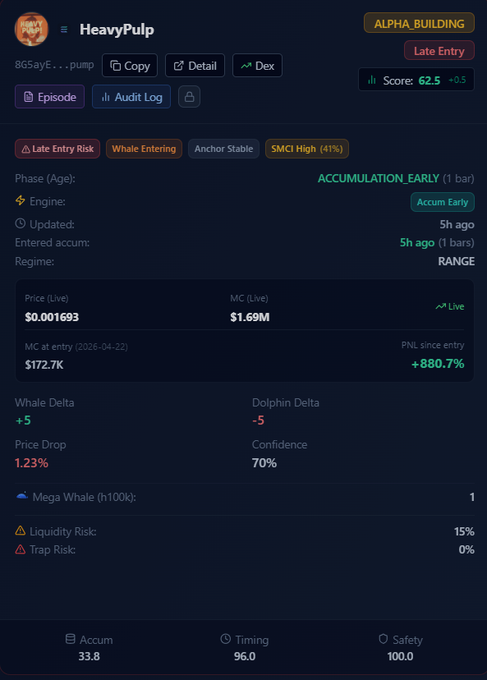This screenshot has height=680, width=487.
Task: Click the Anchor Stable tag
Action: coord(223,149)
